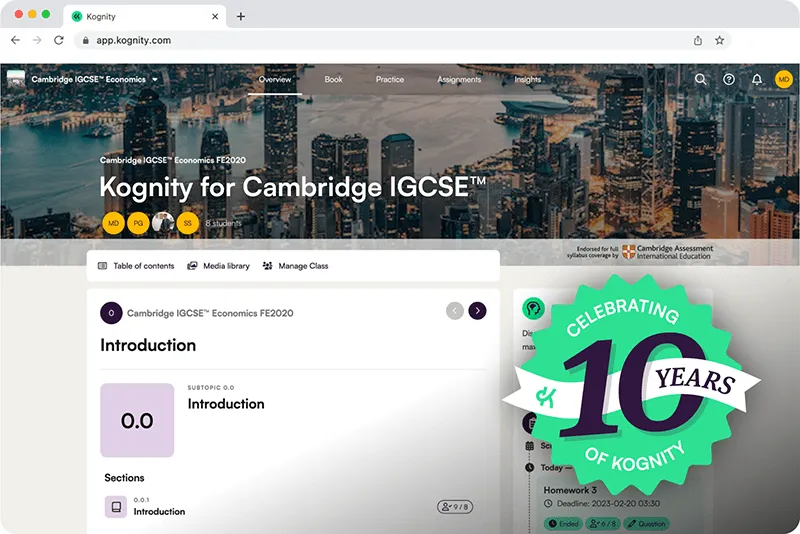The image size is (800, 534).
Task: Click the SS student avatar
Action: tap(188, 223)
